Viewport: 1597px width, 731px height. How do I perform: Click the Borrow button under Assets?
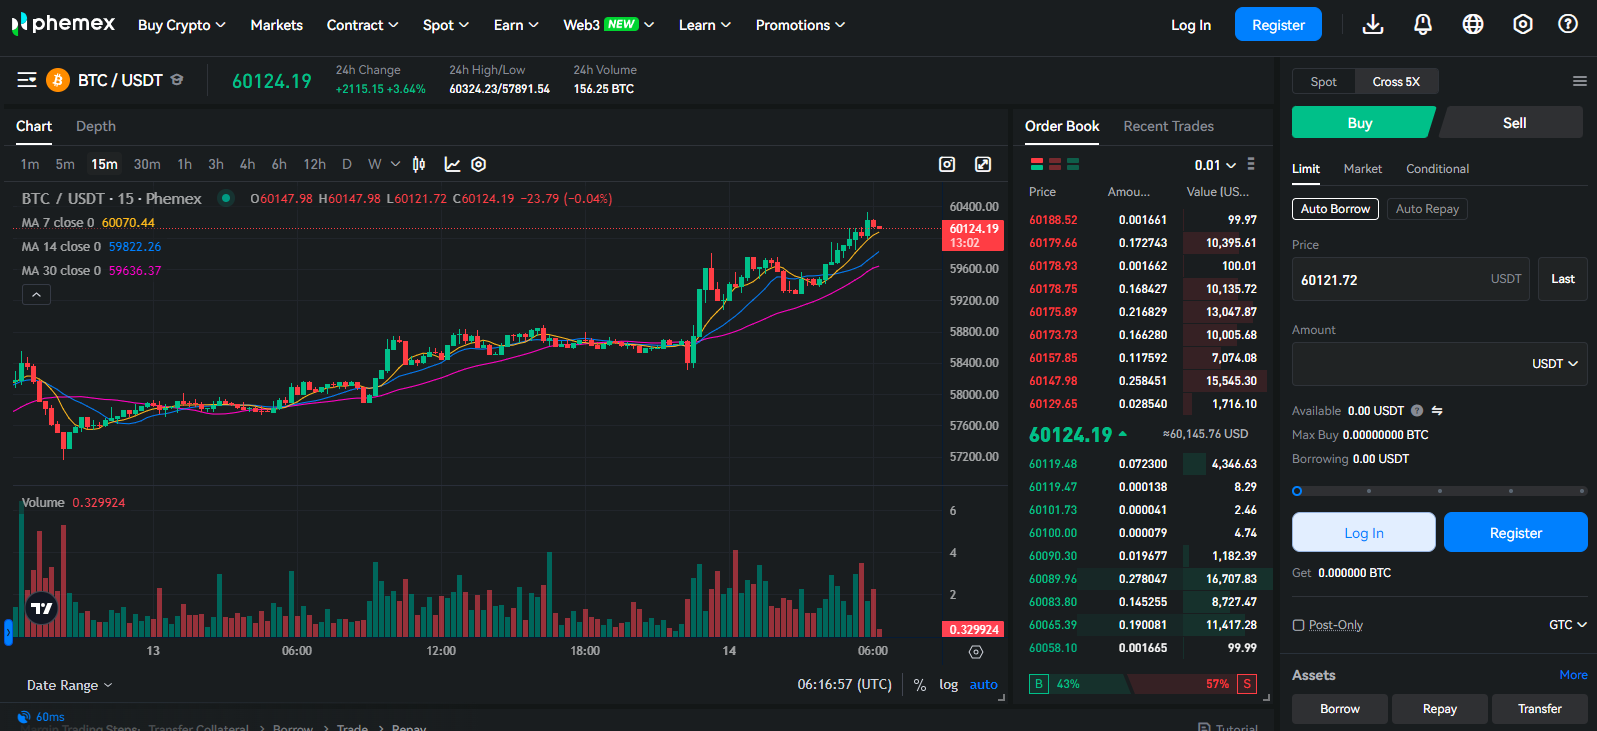point(1340,709)
